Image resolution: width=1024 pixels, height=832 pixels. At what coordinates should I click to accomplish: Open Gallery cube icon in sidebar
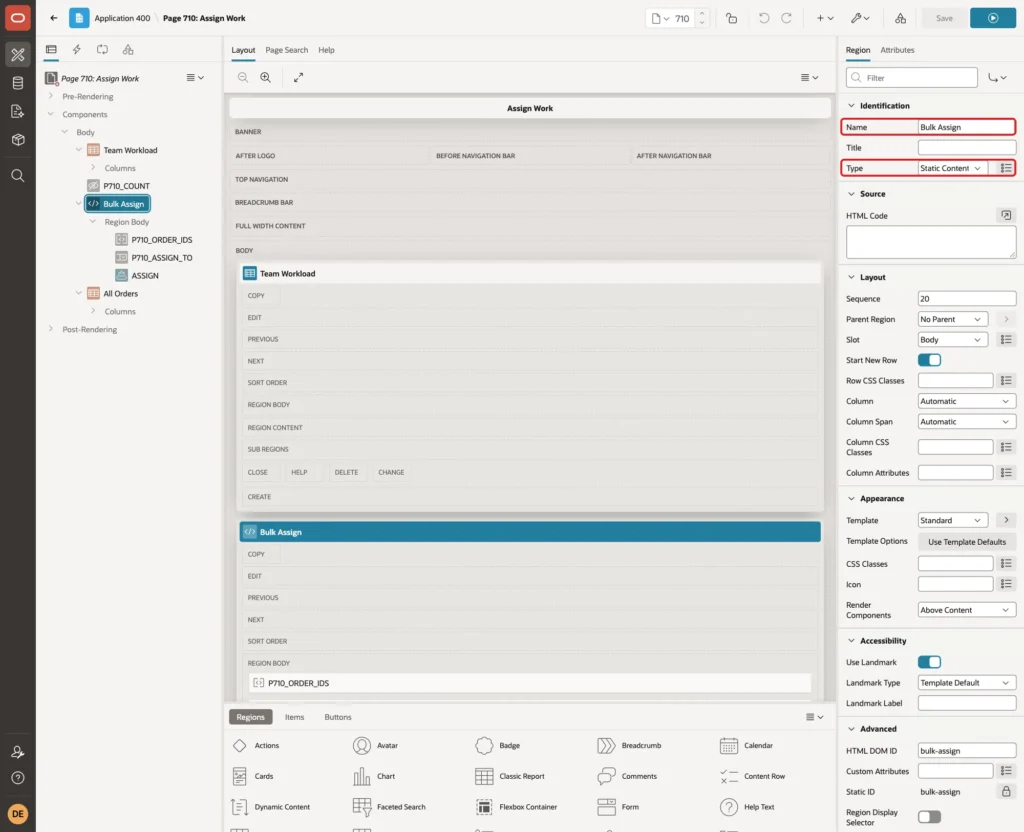click(18, 139)
